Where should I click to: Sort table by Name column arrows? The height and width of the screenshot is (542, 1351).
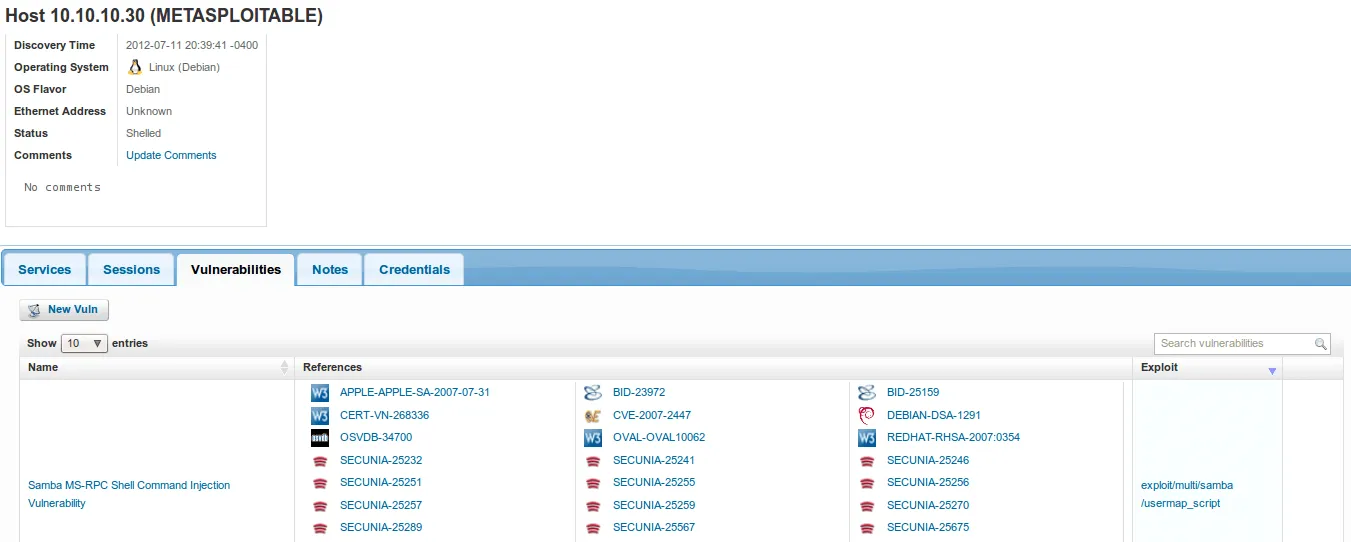click(x=285, y=368)
